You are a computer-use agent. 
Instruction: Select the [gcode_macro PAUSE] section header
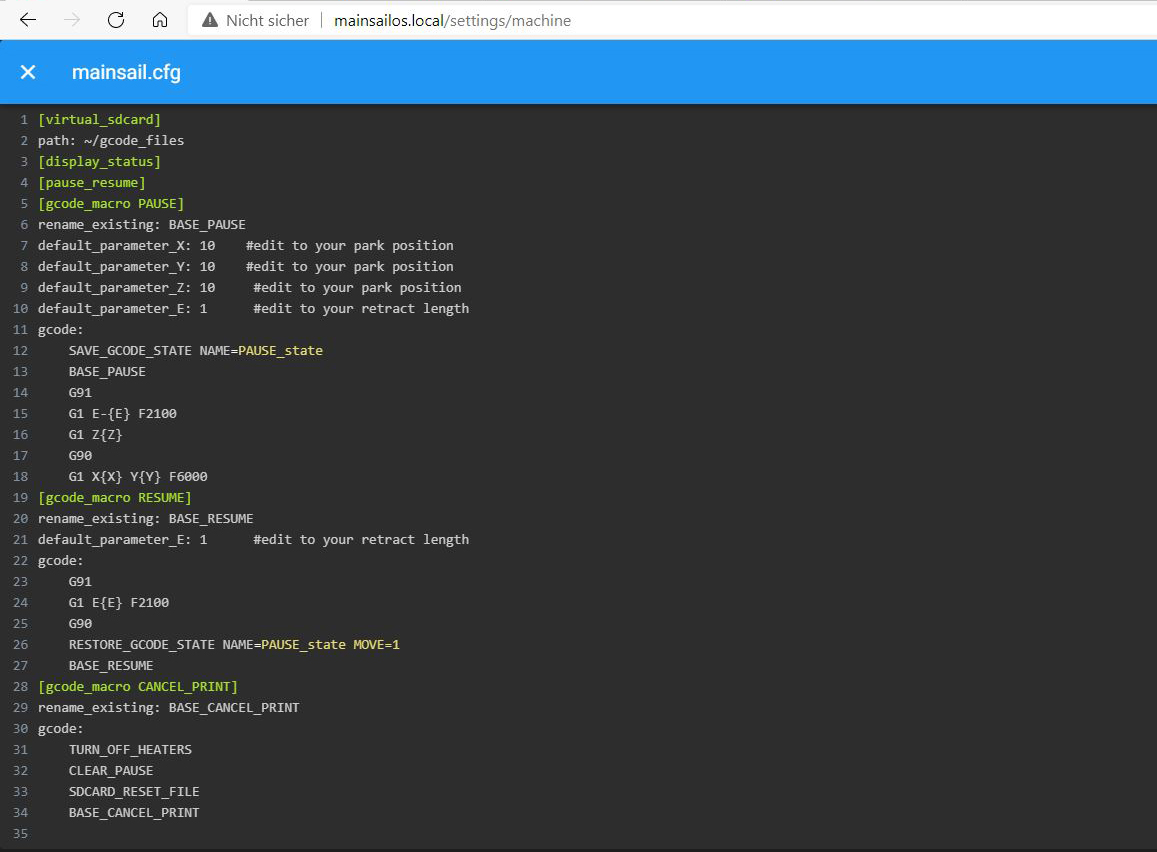111,204
